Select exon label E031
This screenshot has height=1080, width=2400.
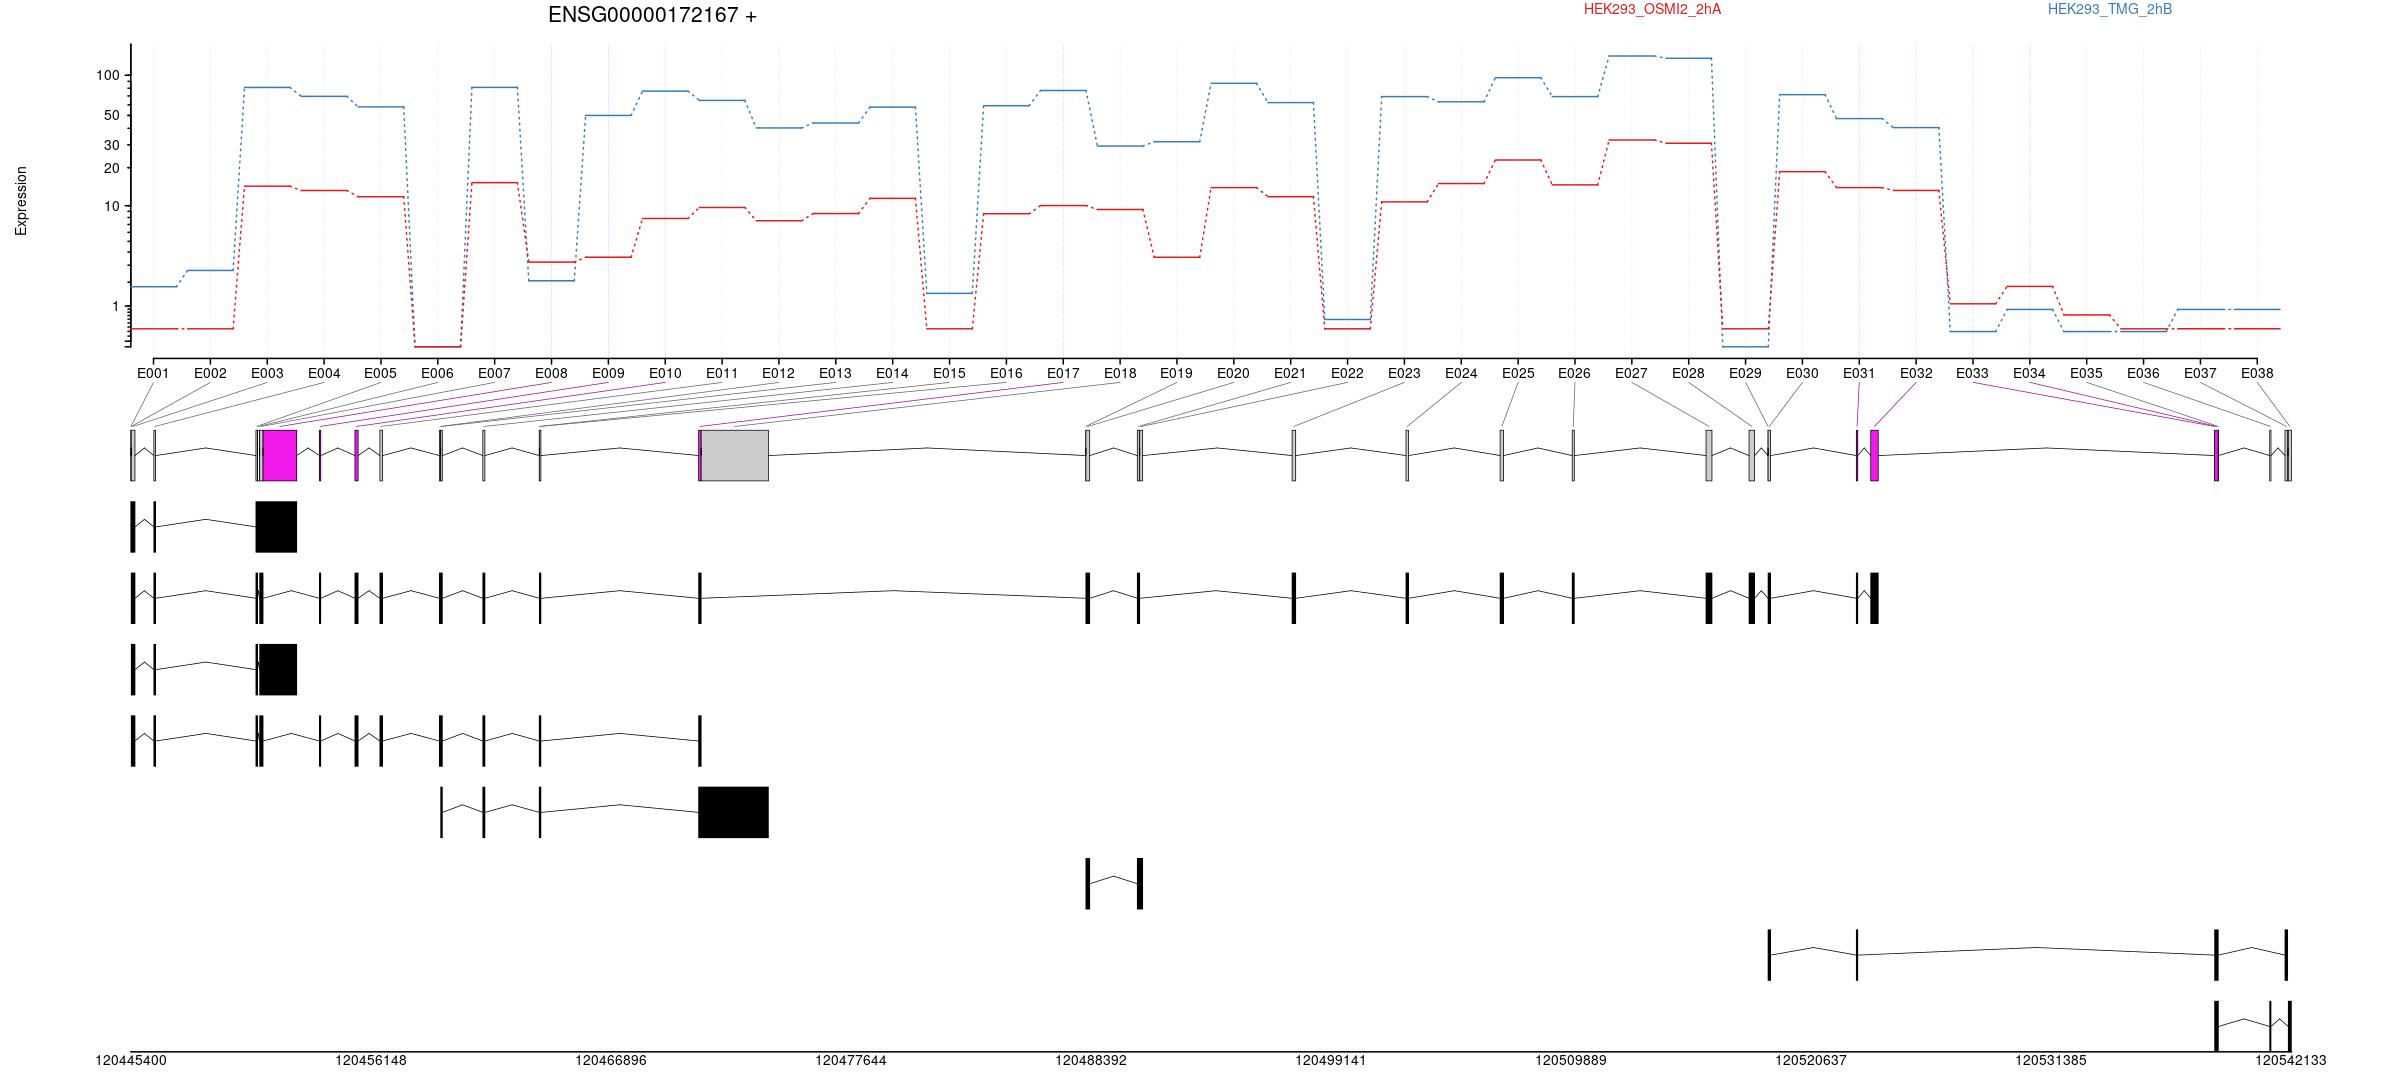click(1859, 373)
